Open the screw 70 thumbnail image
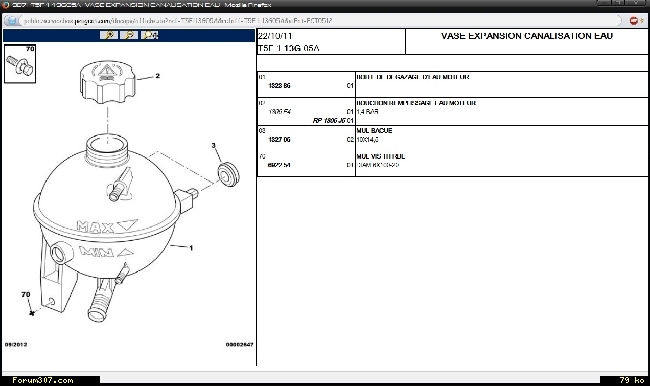The width and height of the screenshot is (650, 386). click(20, 64)
